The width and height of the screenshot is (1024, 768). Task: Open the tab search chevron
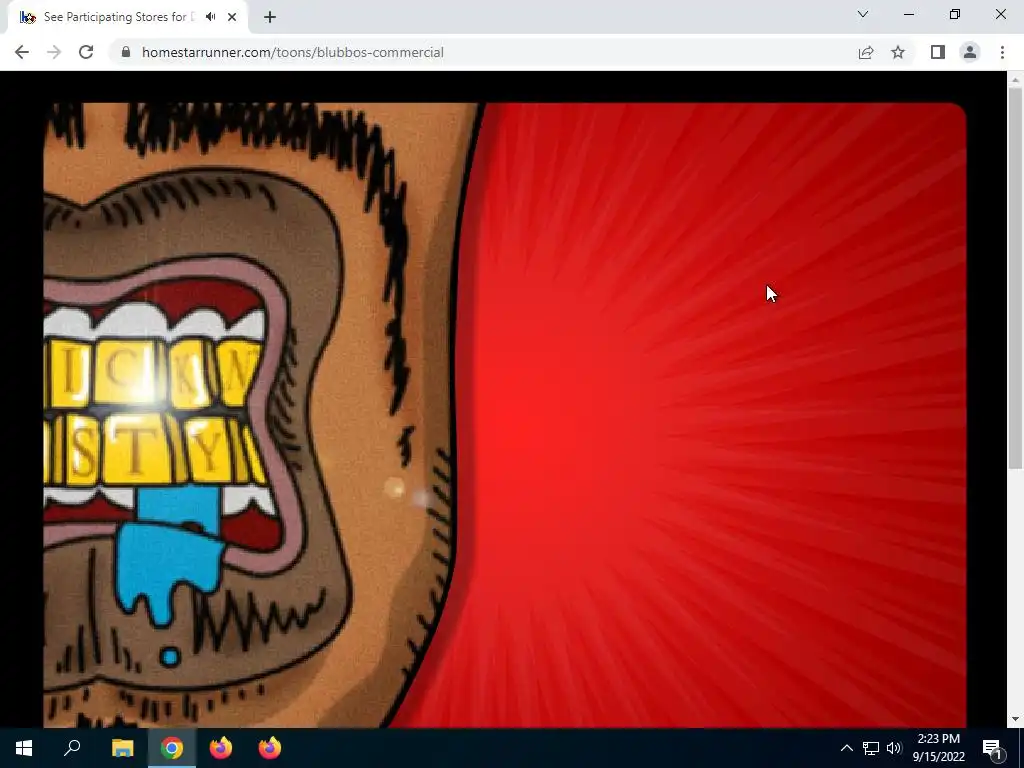[x=863, y=14]
